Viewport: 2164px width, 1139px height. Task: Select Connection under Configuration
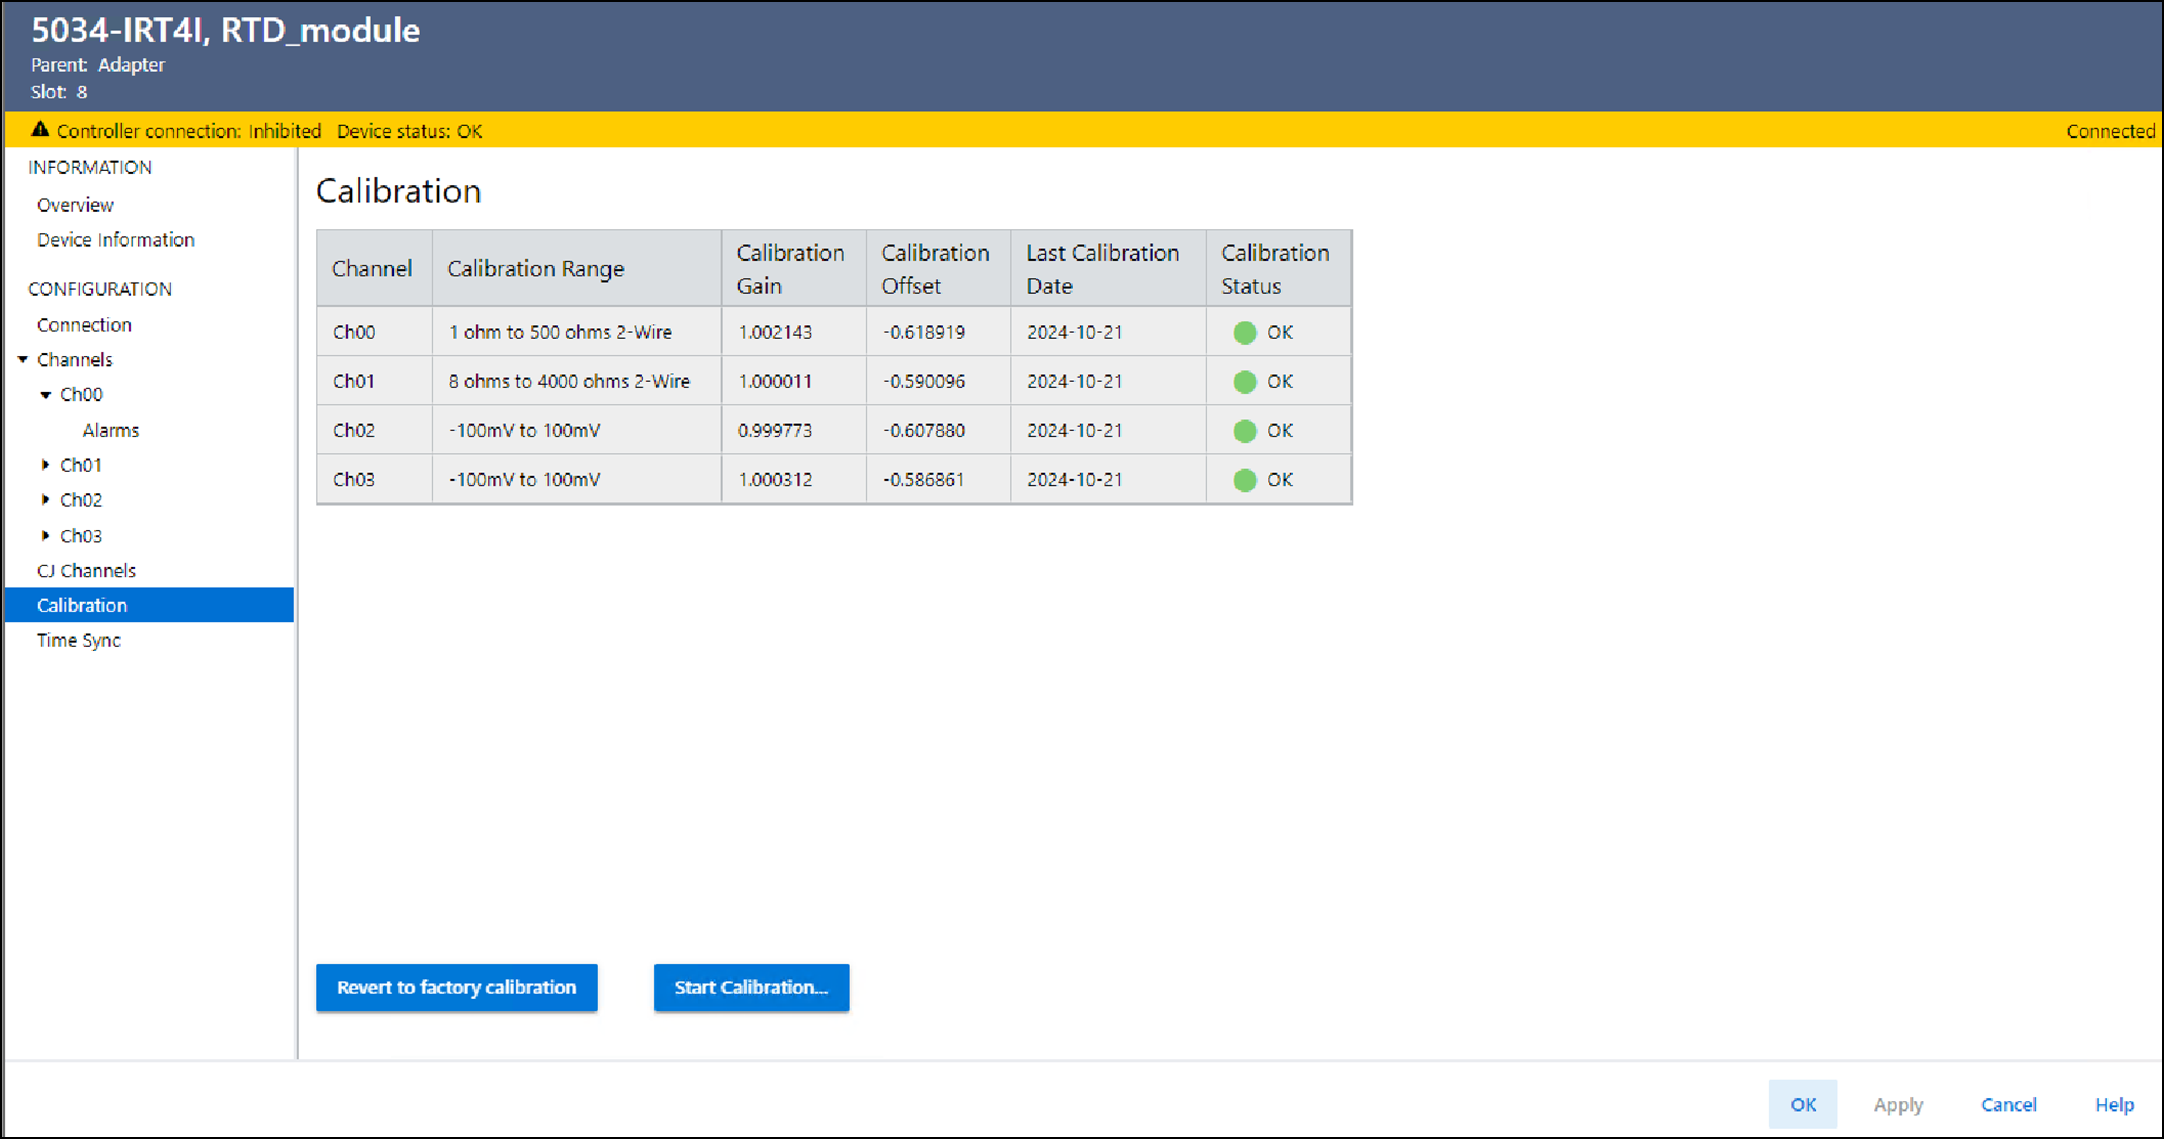point(84,325)
